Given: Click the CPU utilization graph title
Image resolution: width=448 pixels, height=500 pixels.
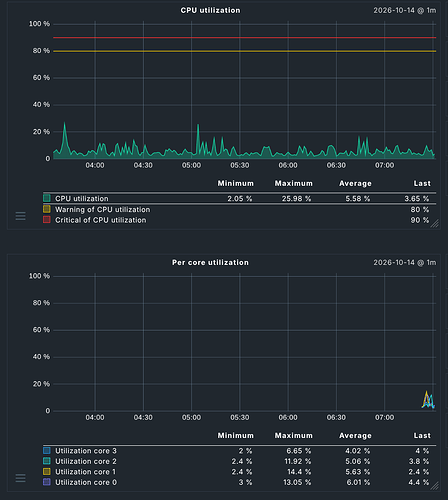Looking at the screenshot, I should click(210, 10).
